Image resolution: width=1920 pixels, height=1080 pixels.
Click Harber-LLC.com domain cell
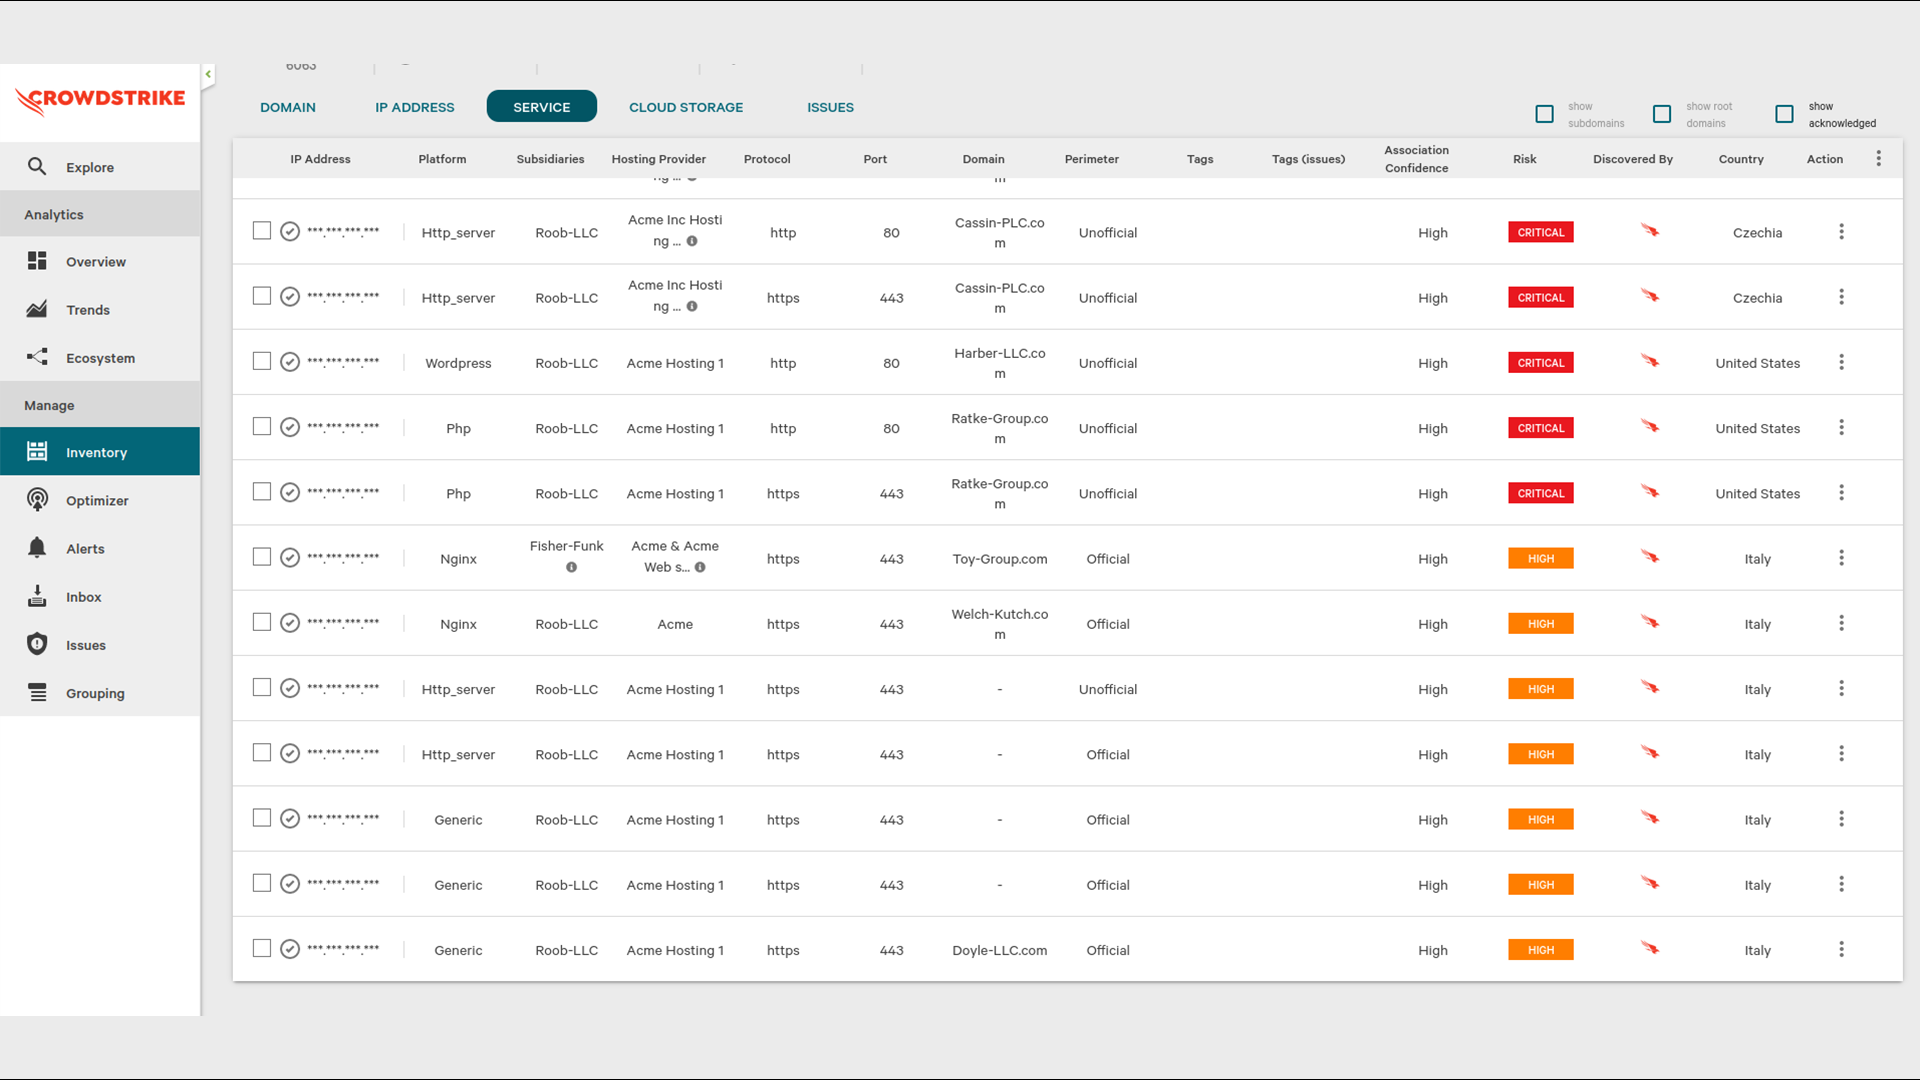[1000, 363]
